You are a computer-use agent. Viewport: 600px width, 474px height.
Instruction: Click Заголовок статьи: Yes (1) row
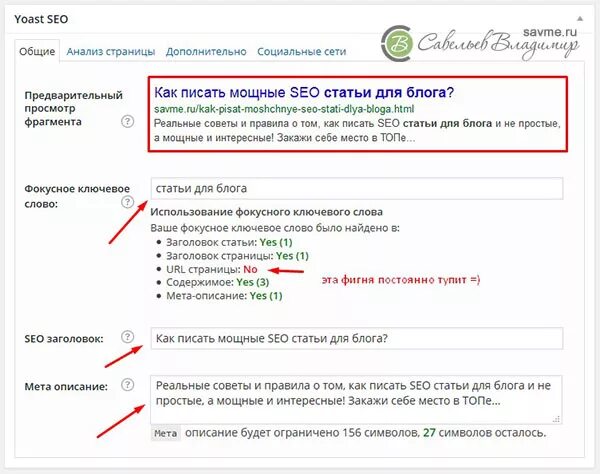pos(229,242)
